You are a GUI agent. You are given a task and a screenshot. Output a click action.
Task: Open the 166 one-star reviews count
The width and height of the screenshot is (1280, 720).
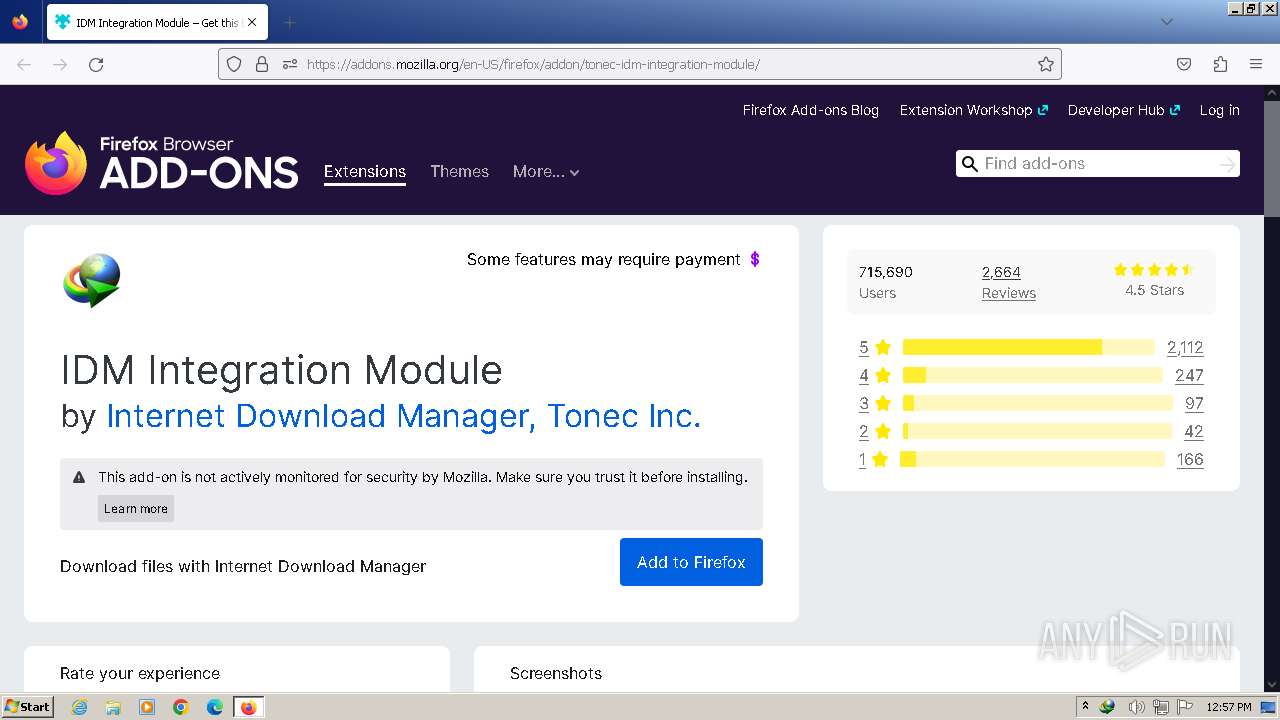pyautogui.click(x=1190, y=459)
